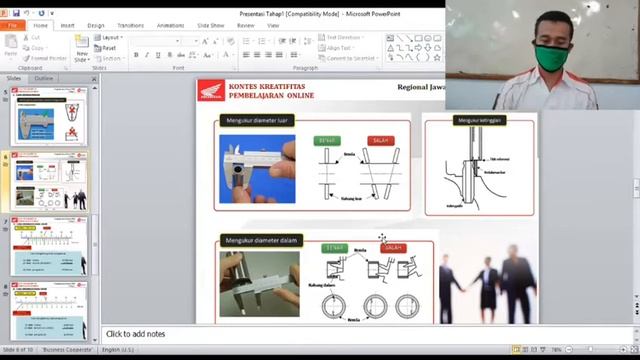Click the zoom slider handle
The width and height of the screenshot is (640, 360).
pyautogui.click(x=591, y=350)
